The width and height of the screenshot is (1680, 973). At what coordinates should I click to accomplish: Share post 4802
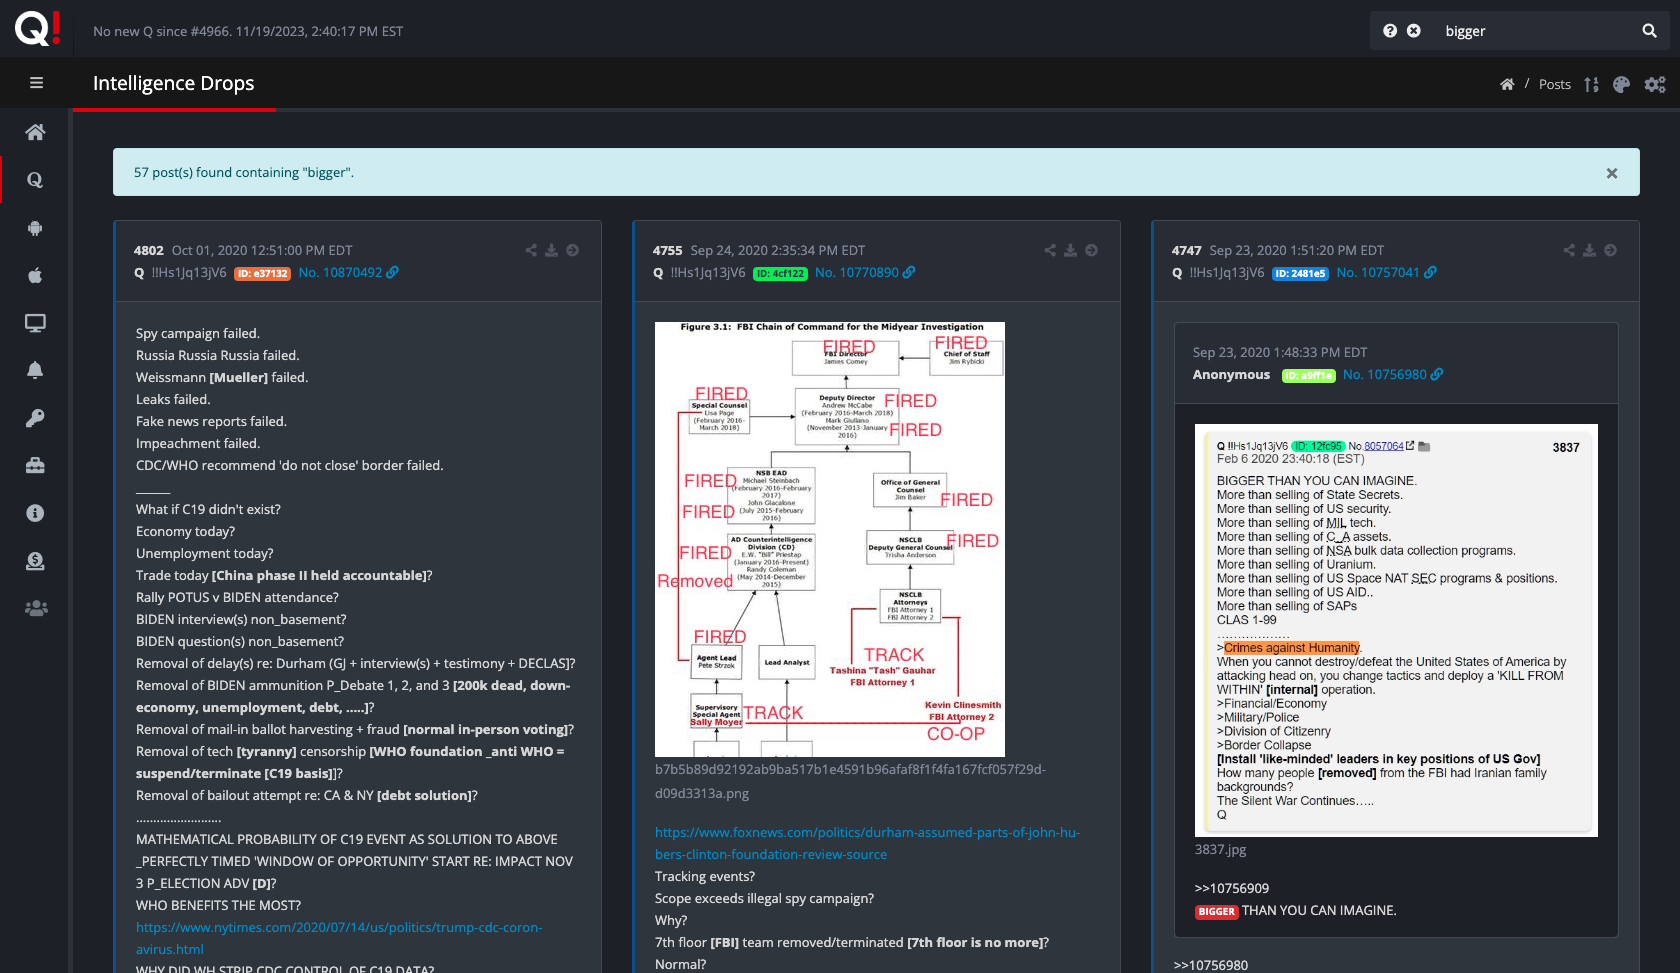click(531, 250)
